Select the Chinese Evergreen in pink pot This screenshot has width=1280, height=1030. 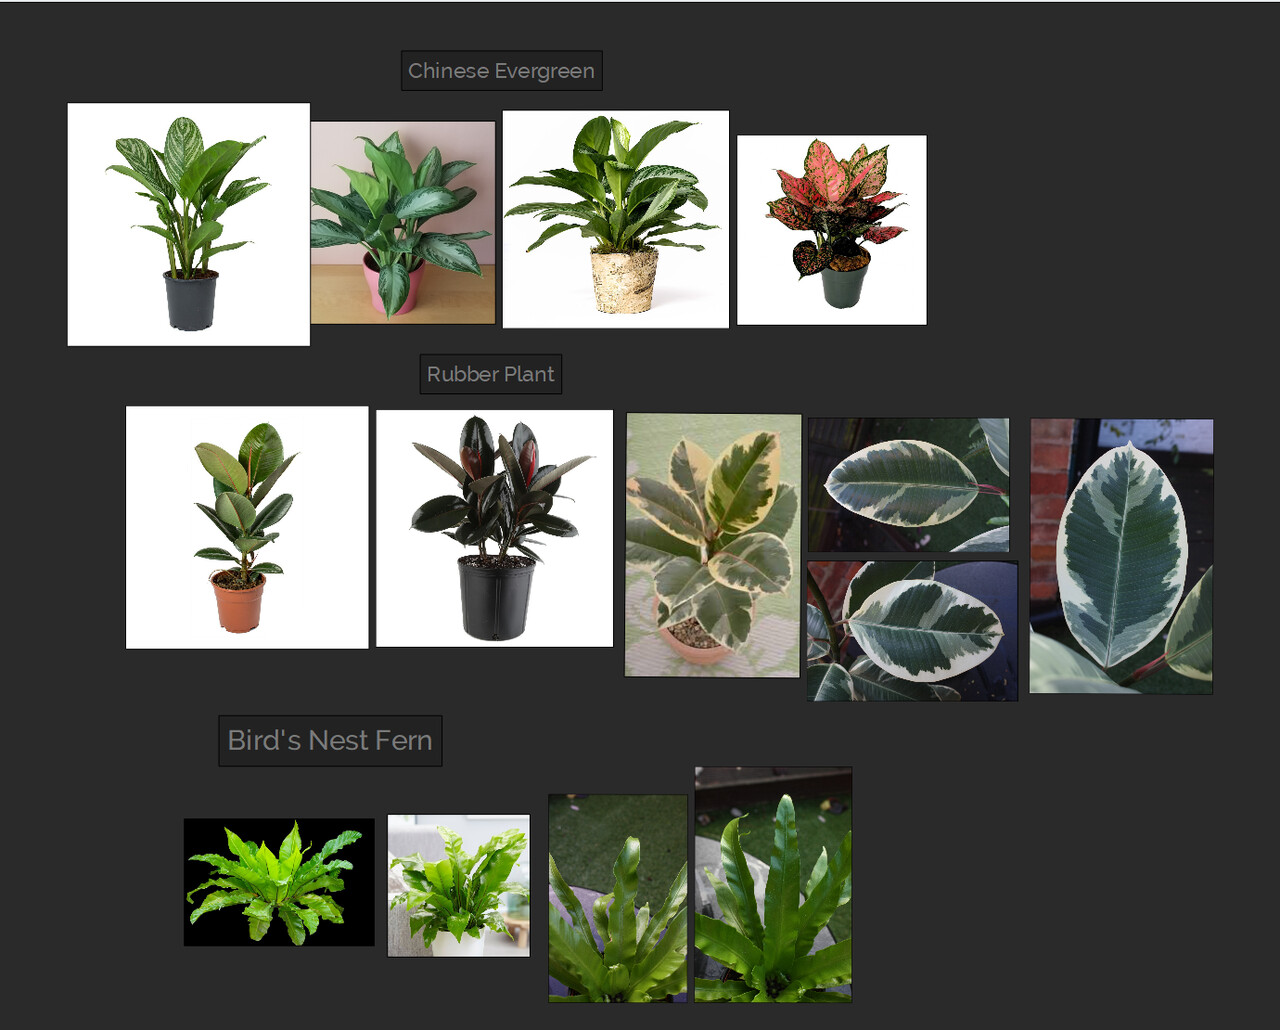pos(403,223)
